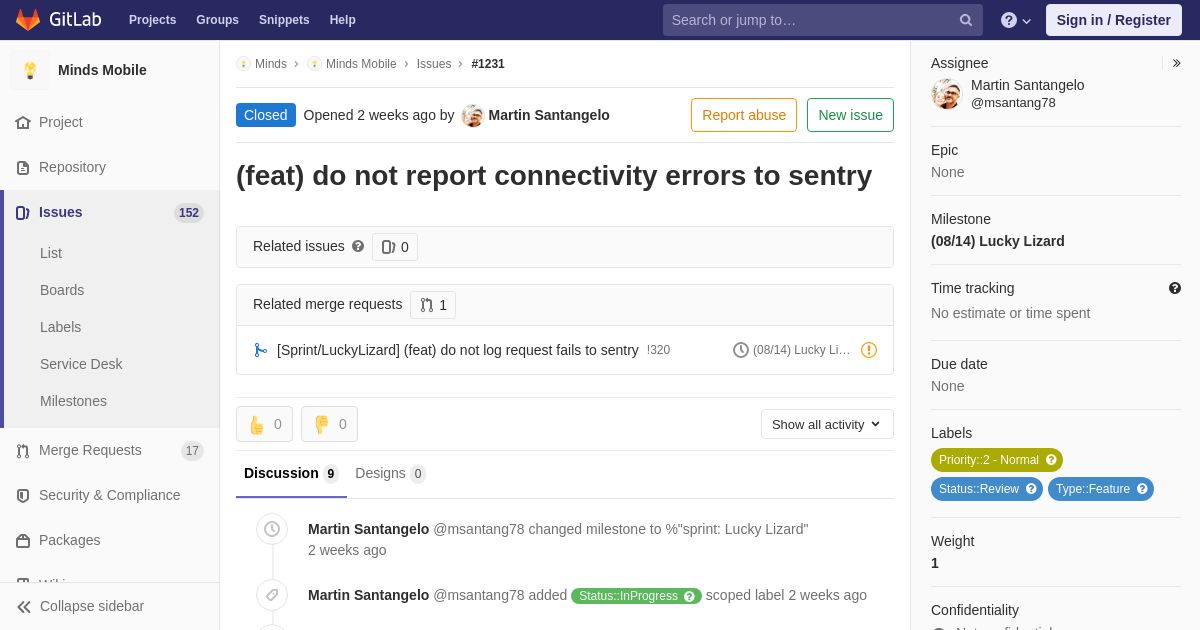The image size is (1200, 630).
Task: Click the Time tracking help icon
Action: pyautogui.click(x=1175, y=288)
